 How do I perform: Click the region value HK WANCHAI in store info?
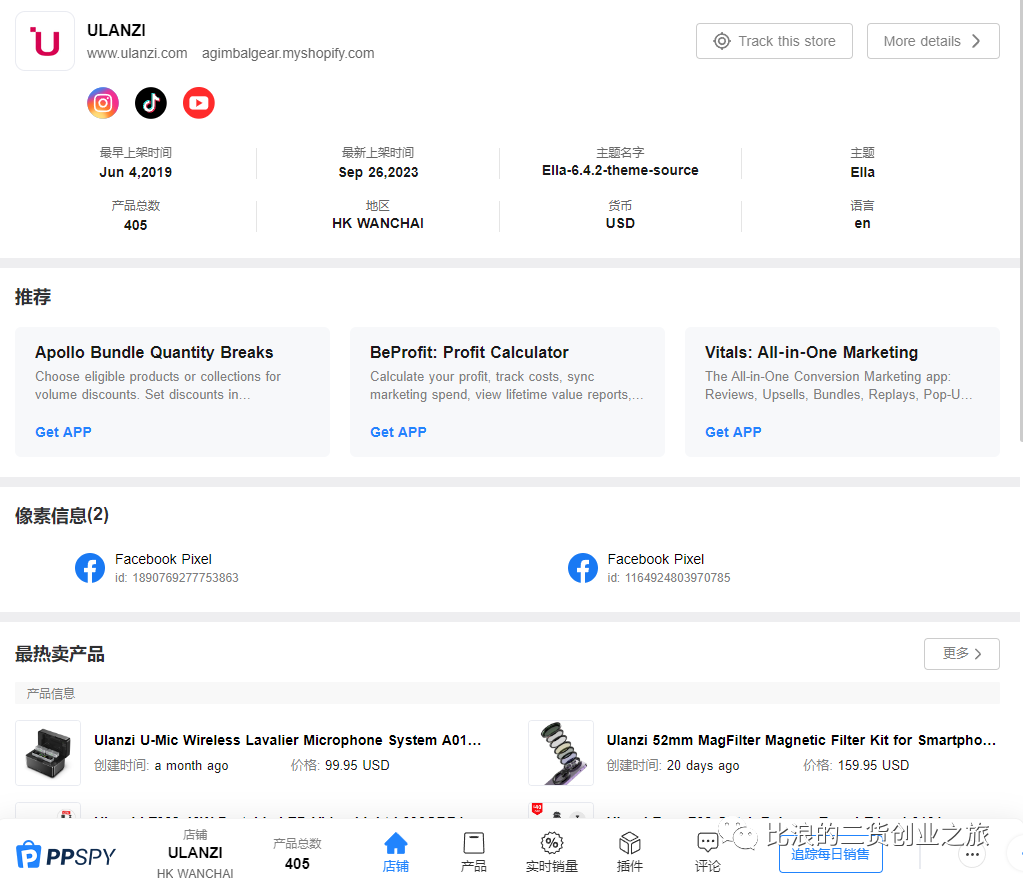click(378, 223)
